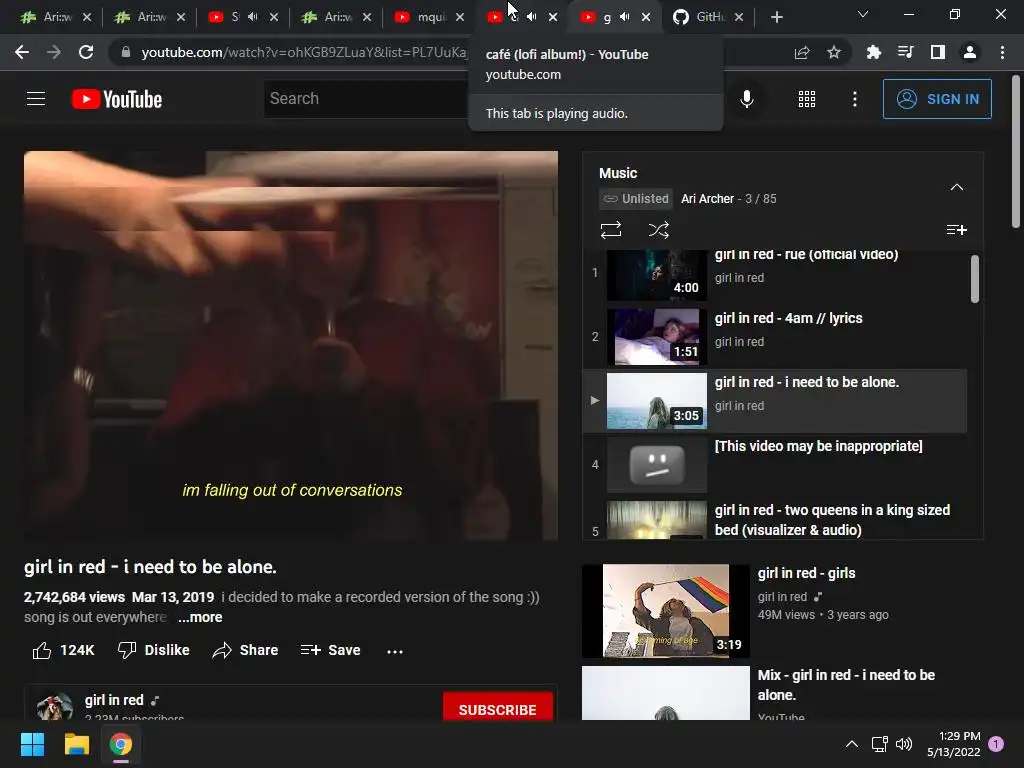
Task: Open File Explorer from taskbar
Action: [76, 744]
